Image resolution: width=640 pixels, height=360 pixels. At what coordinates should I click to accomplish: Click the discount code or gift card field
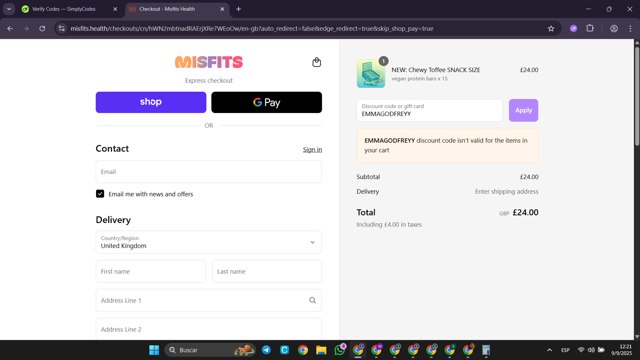point(429,110)
